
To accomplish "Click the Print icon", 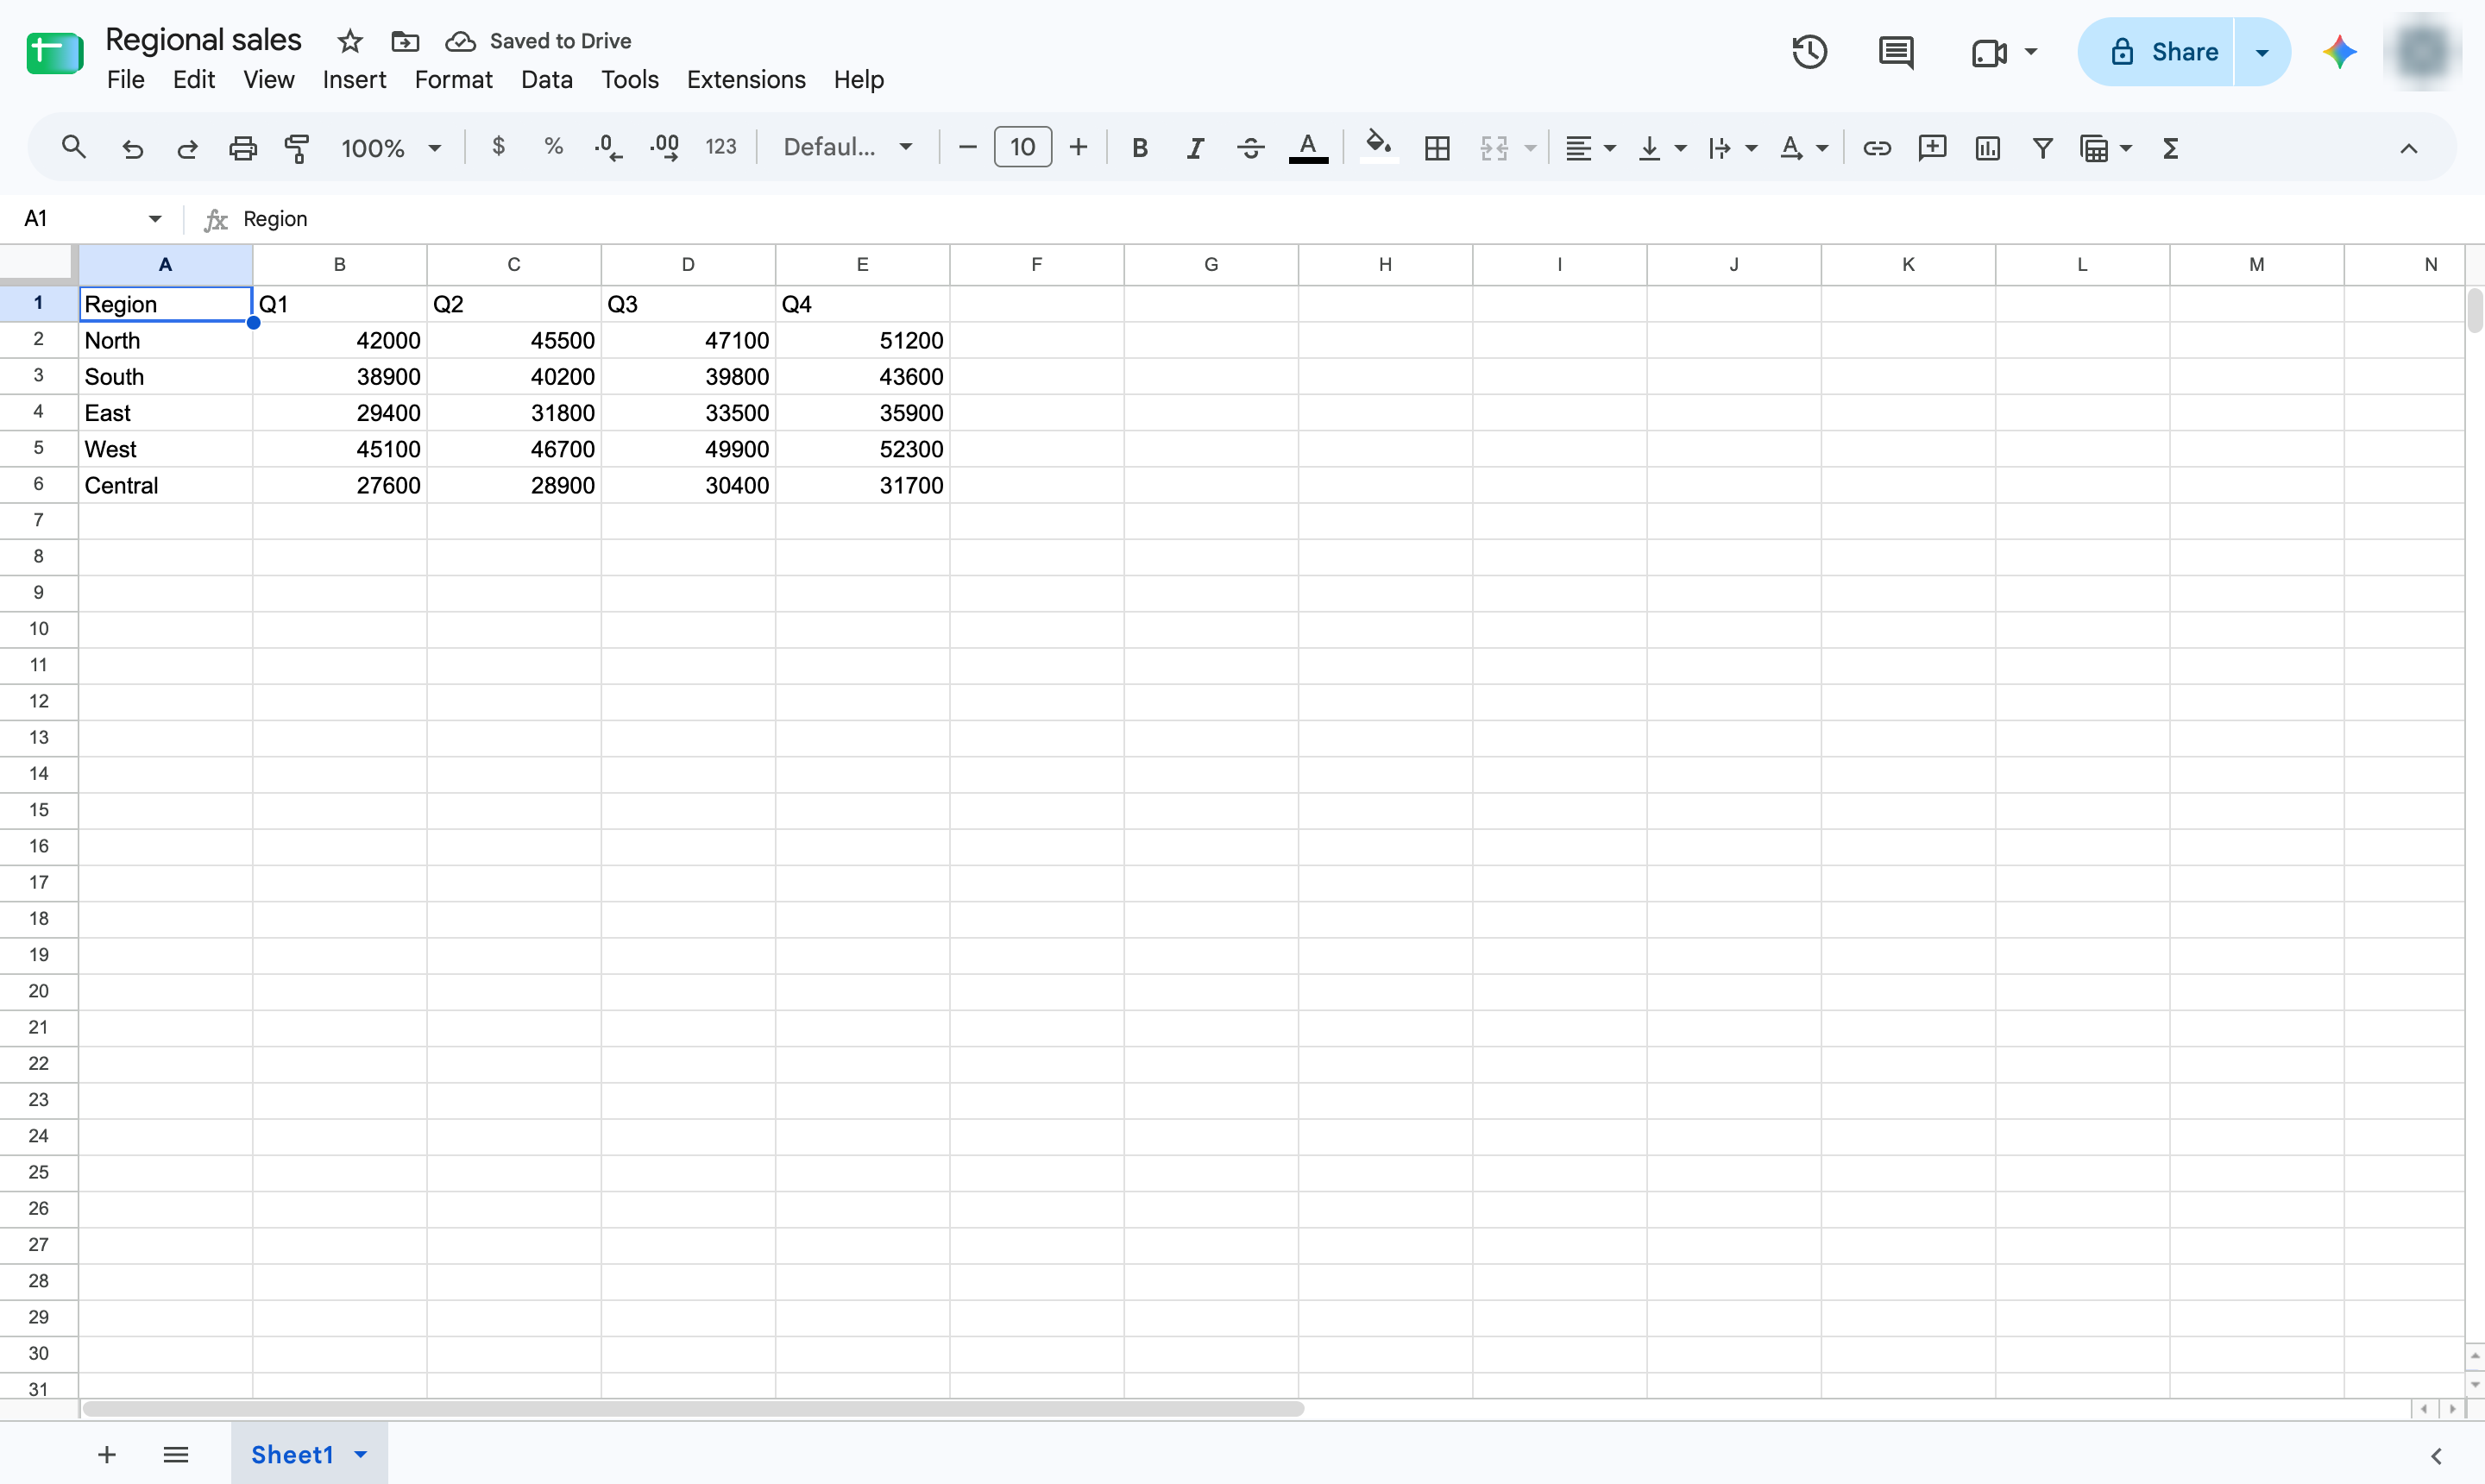I will (243, 148).
